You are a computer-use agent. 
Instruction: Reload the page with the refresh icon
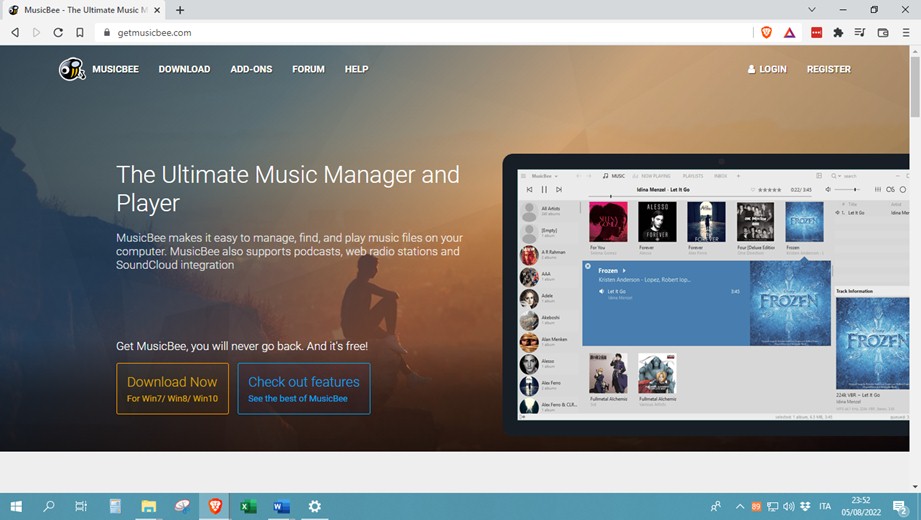pyautogui.click(x=58, y=32)
